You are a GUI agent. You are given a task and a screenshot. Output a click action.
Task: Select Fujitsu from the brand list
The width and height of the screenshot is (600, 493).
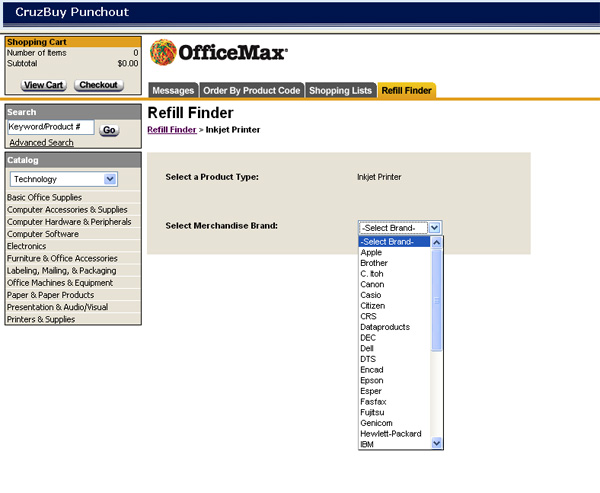(x=394, y=413)
